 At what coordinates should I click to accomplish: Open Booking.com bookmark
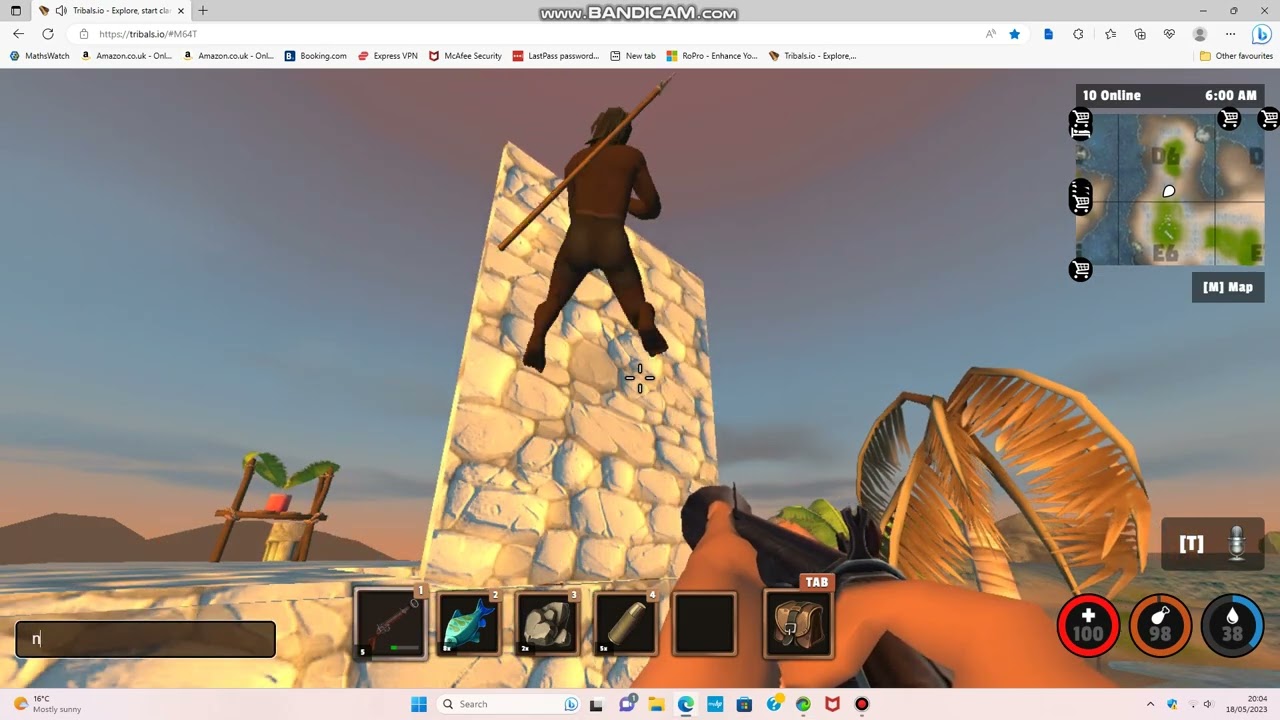pos(315,56)
